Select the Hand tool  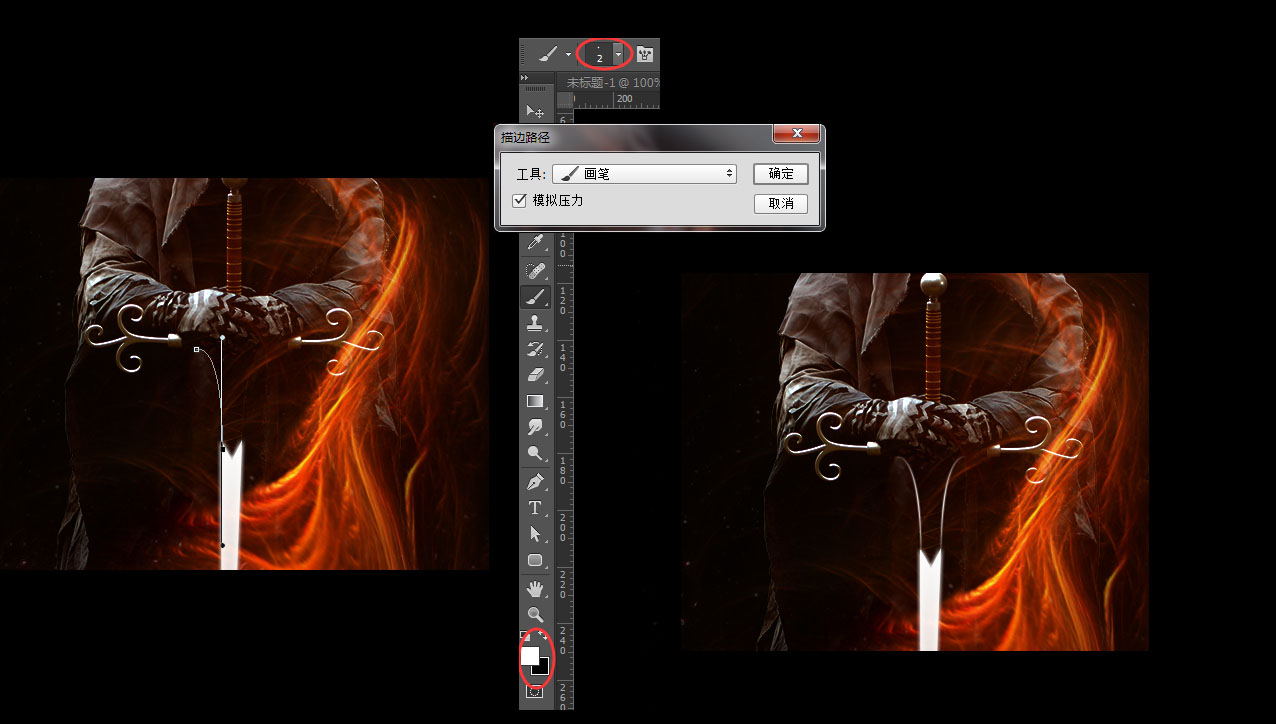click(535, 589)
